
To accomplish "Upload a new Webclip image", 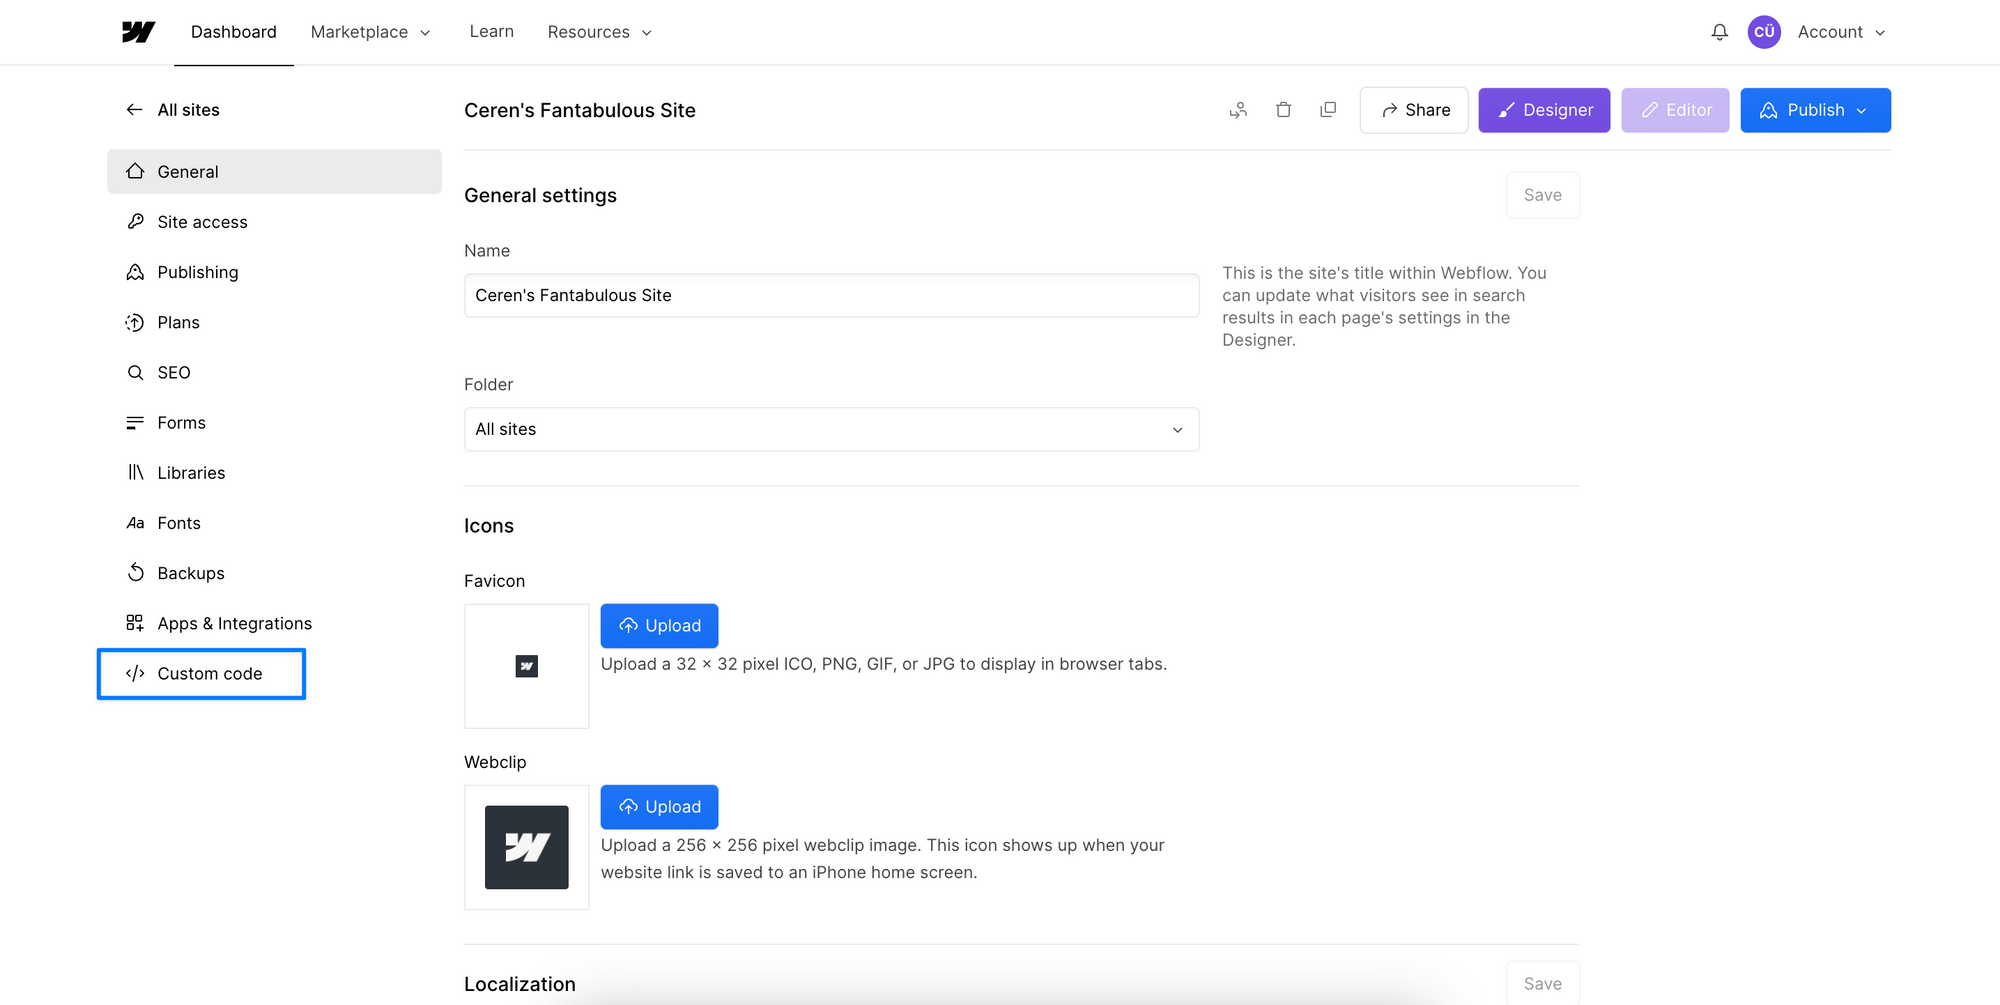I will click(x=659, y=806).
